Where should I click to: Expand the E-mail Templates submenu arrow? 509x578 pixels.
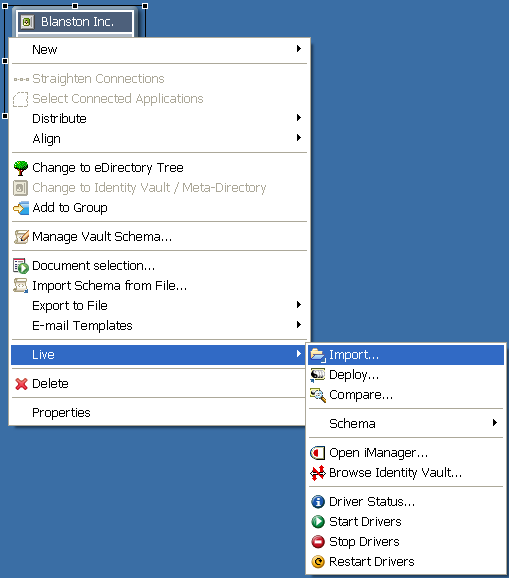[x=299, y=324]
